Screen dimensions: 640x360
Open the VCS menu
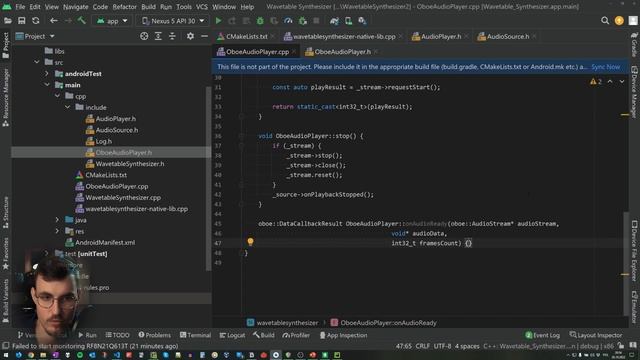(202, 7)
